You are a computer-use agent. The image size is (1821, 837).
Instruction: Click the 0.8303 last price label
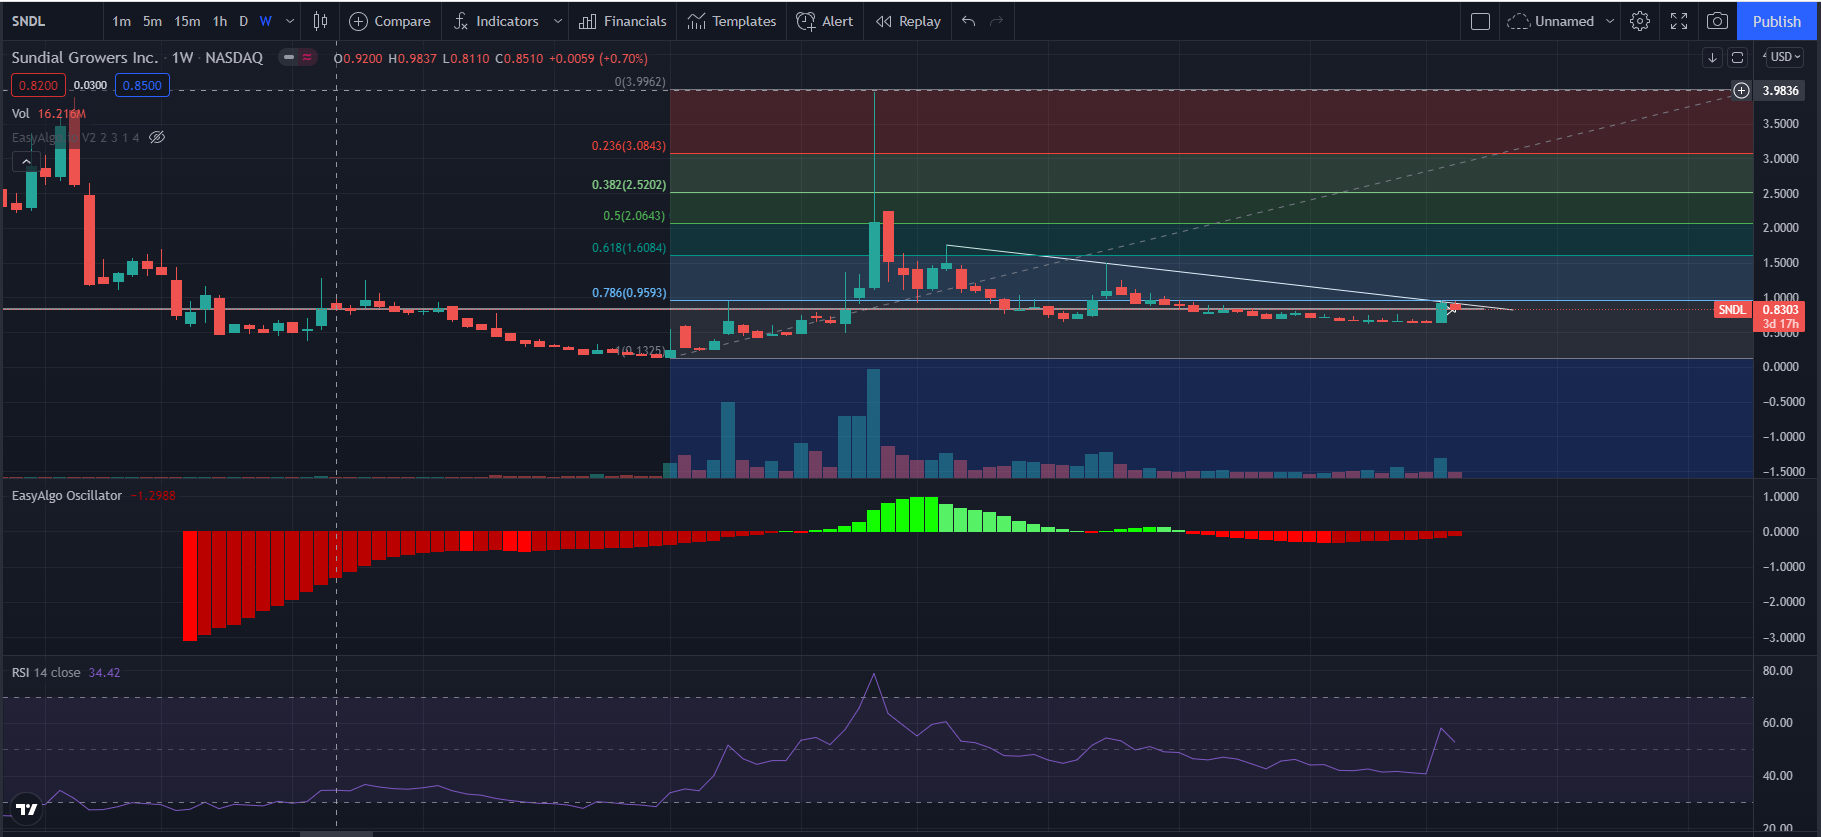tap(1780, 310)
